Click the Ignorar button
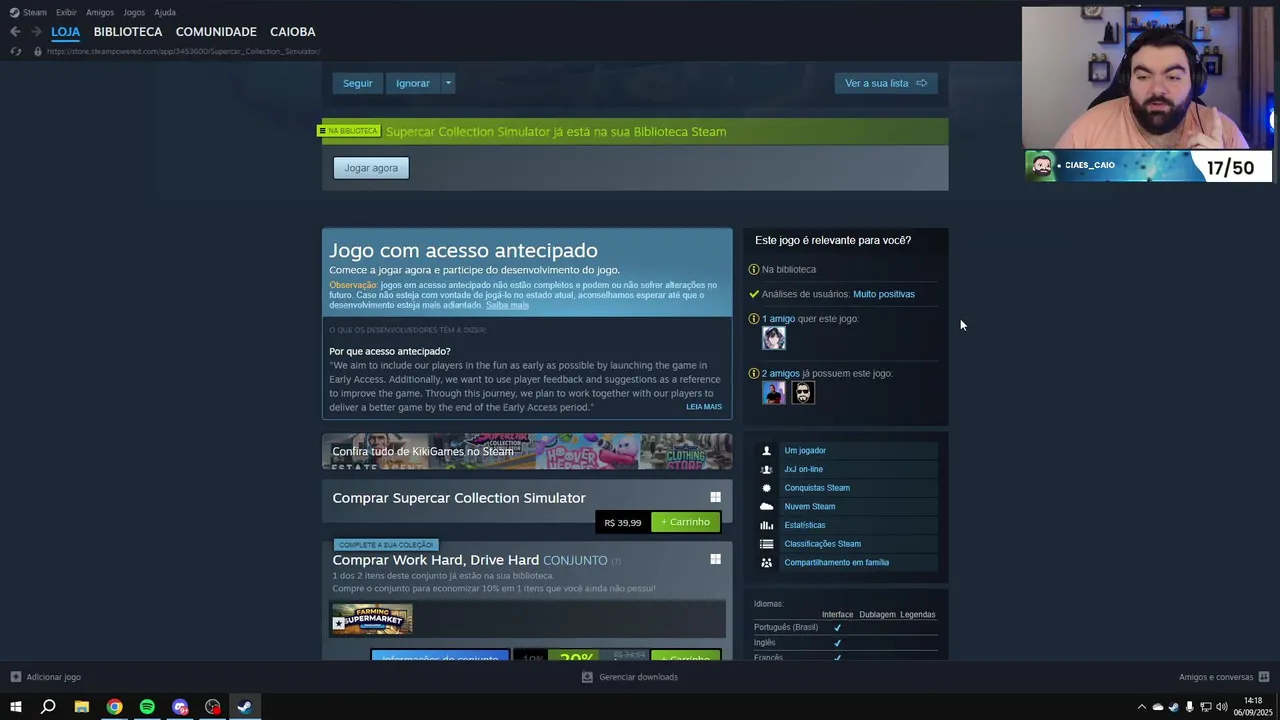The width and height of the screenshot is (1280, 720). 412,83
